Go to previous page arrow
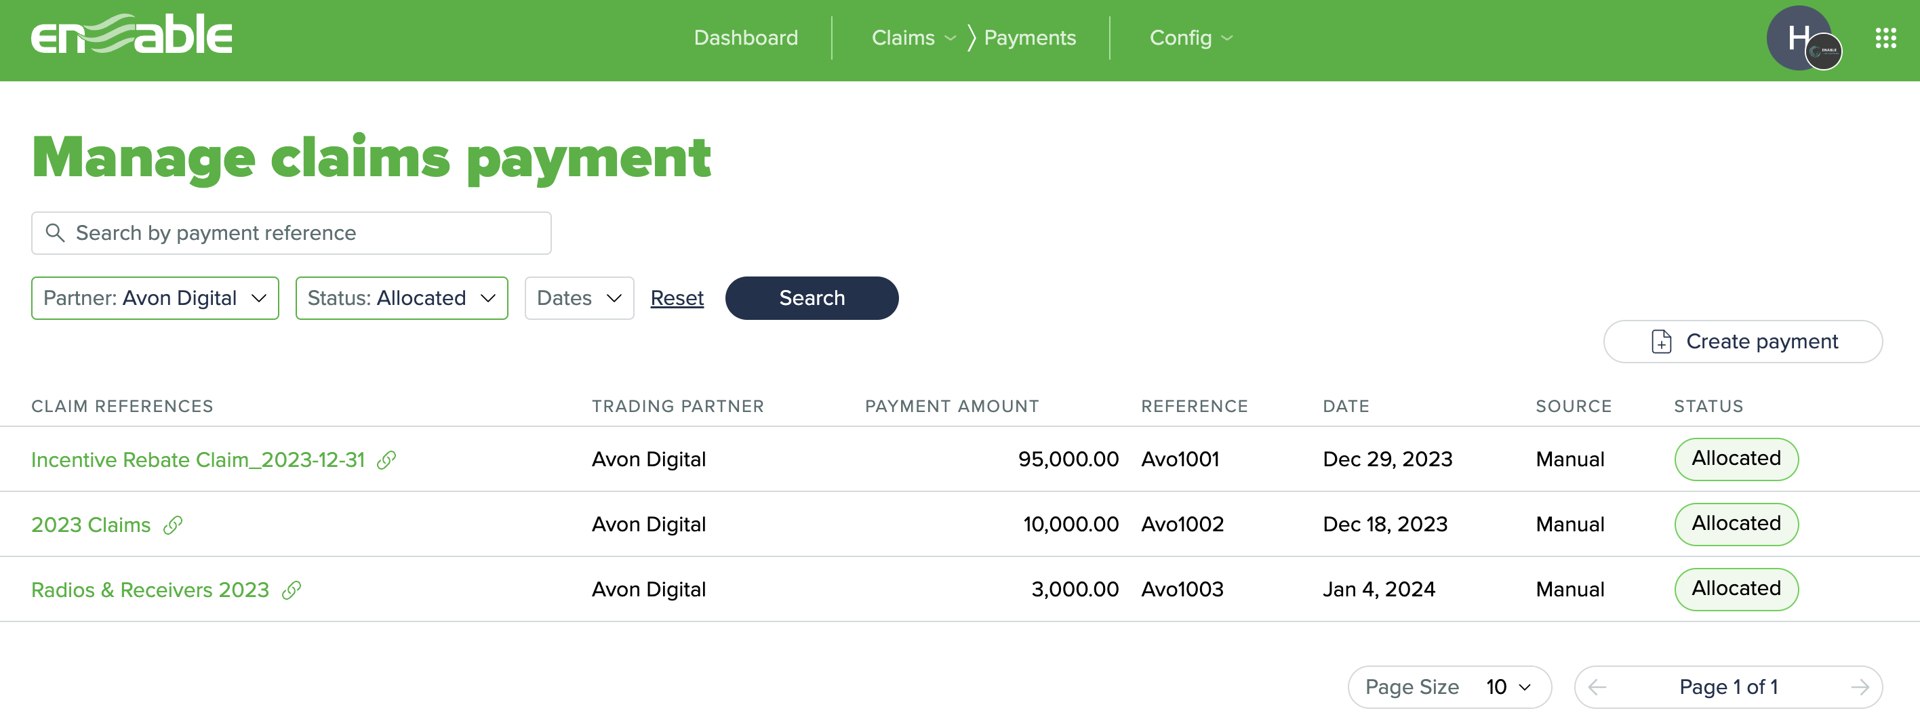Screen dimensions: 1920x717 1597,687
